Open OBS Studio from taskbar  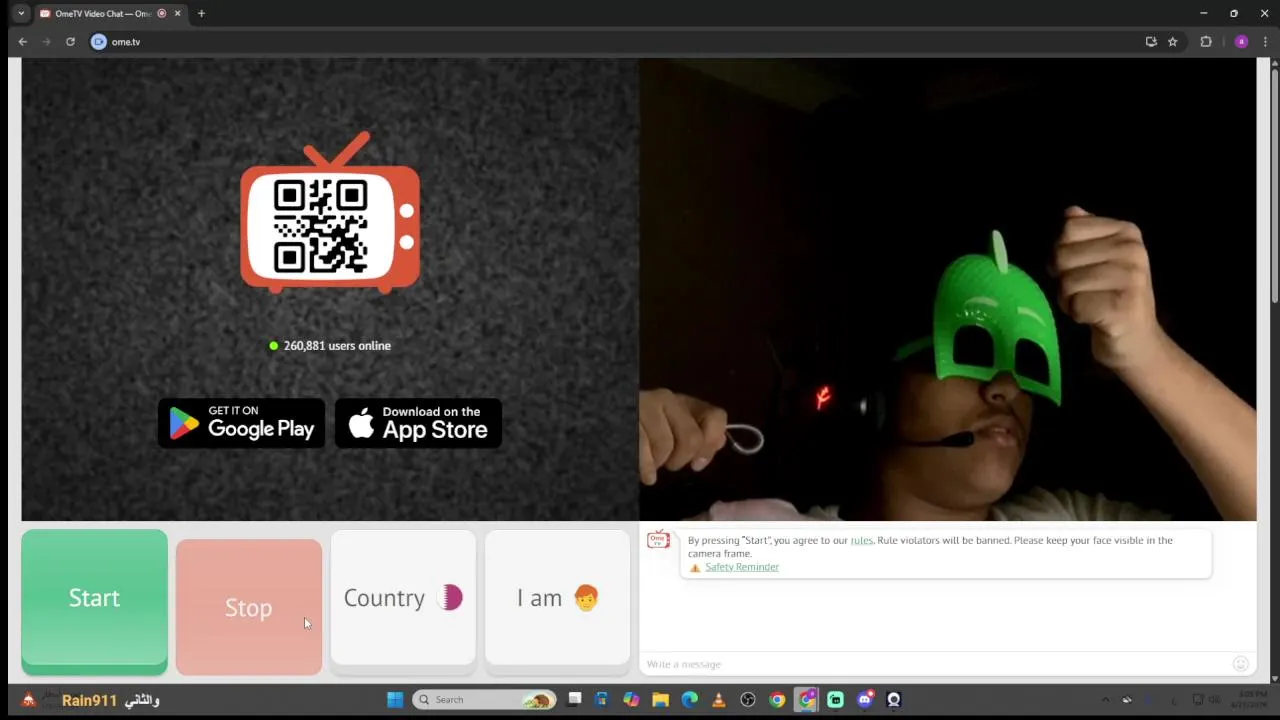[748, 700]
